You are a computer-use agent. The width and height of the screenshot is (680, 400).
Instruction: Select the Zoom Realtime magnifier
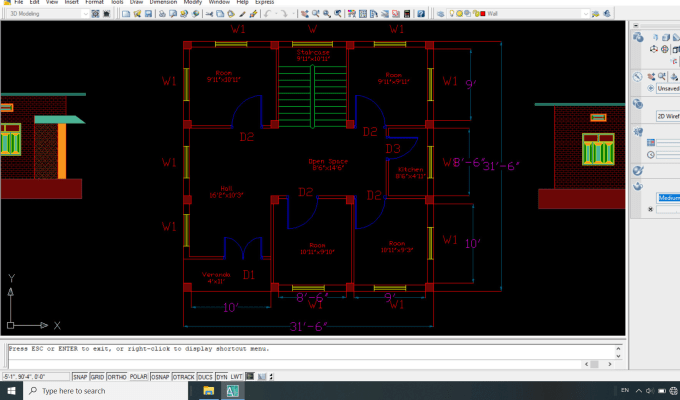point(316,14)
